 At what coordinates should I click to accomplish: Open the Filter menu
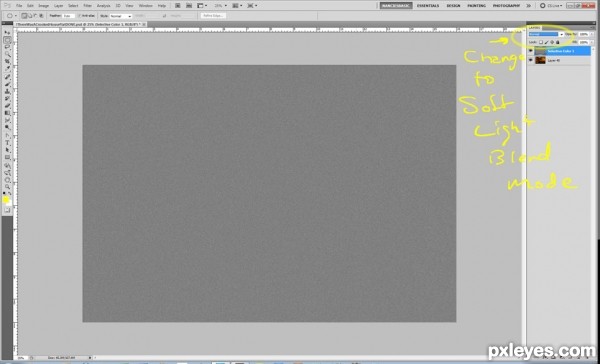point(87,6)
